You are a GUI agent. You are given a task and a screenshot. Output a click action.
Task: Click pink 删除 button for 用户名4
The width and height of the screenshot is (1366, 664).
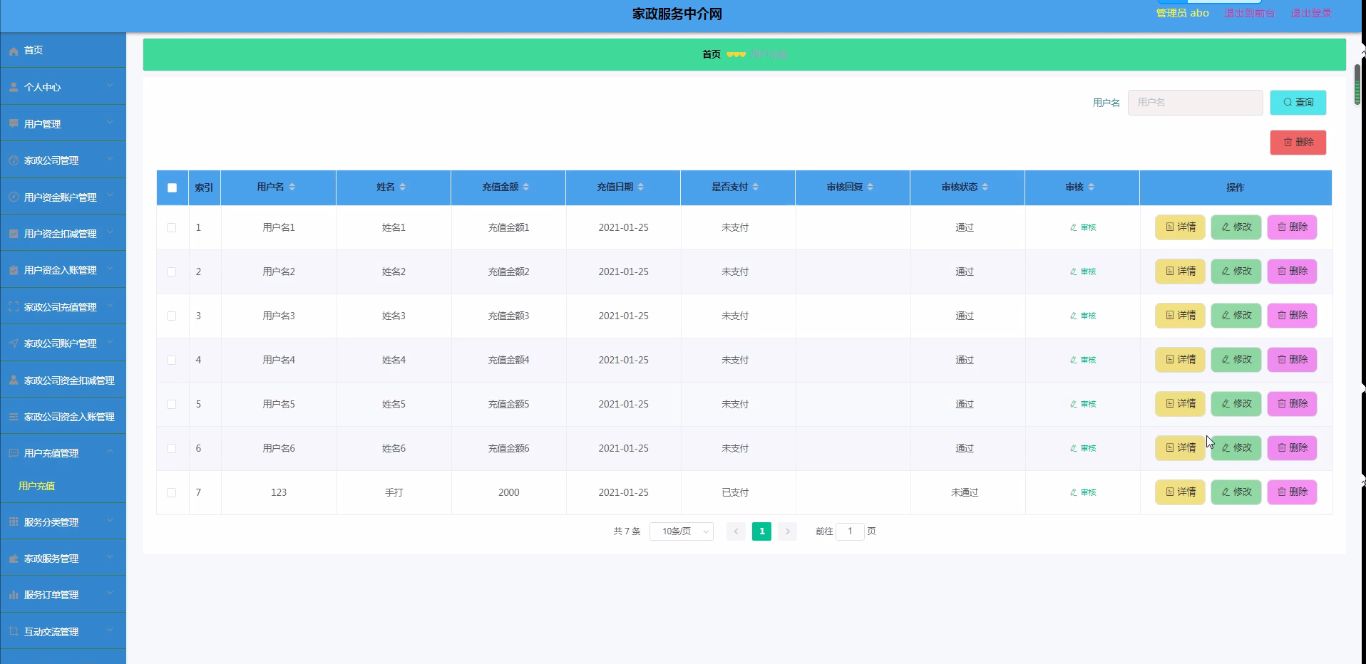1292,359
